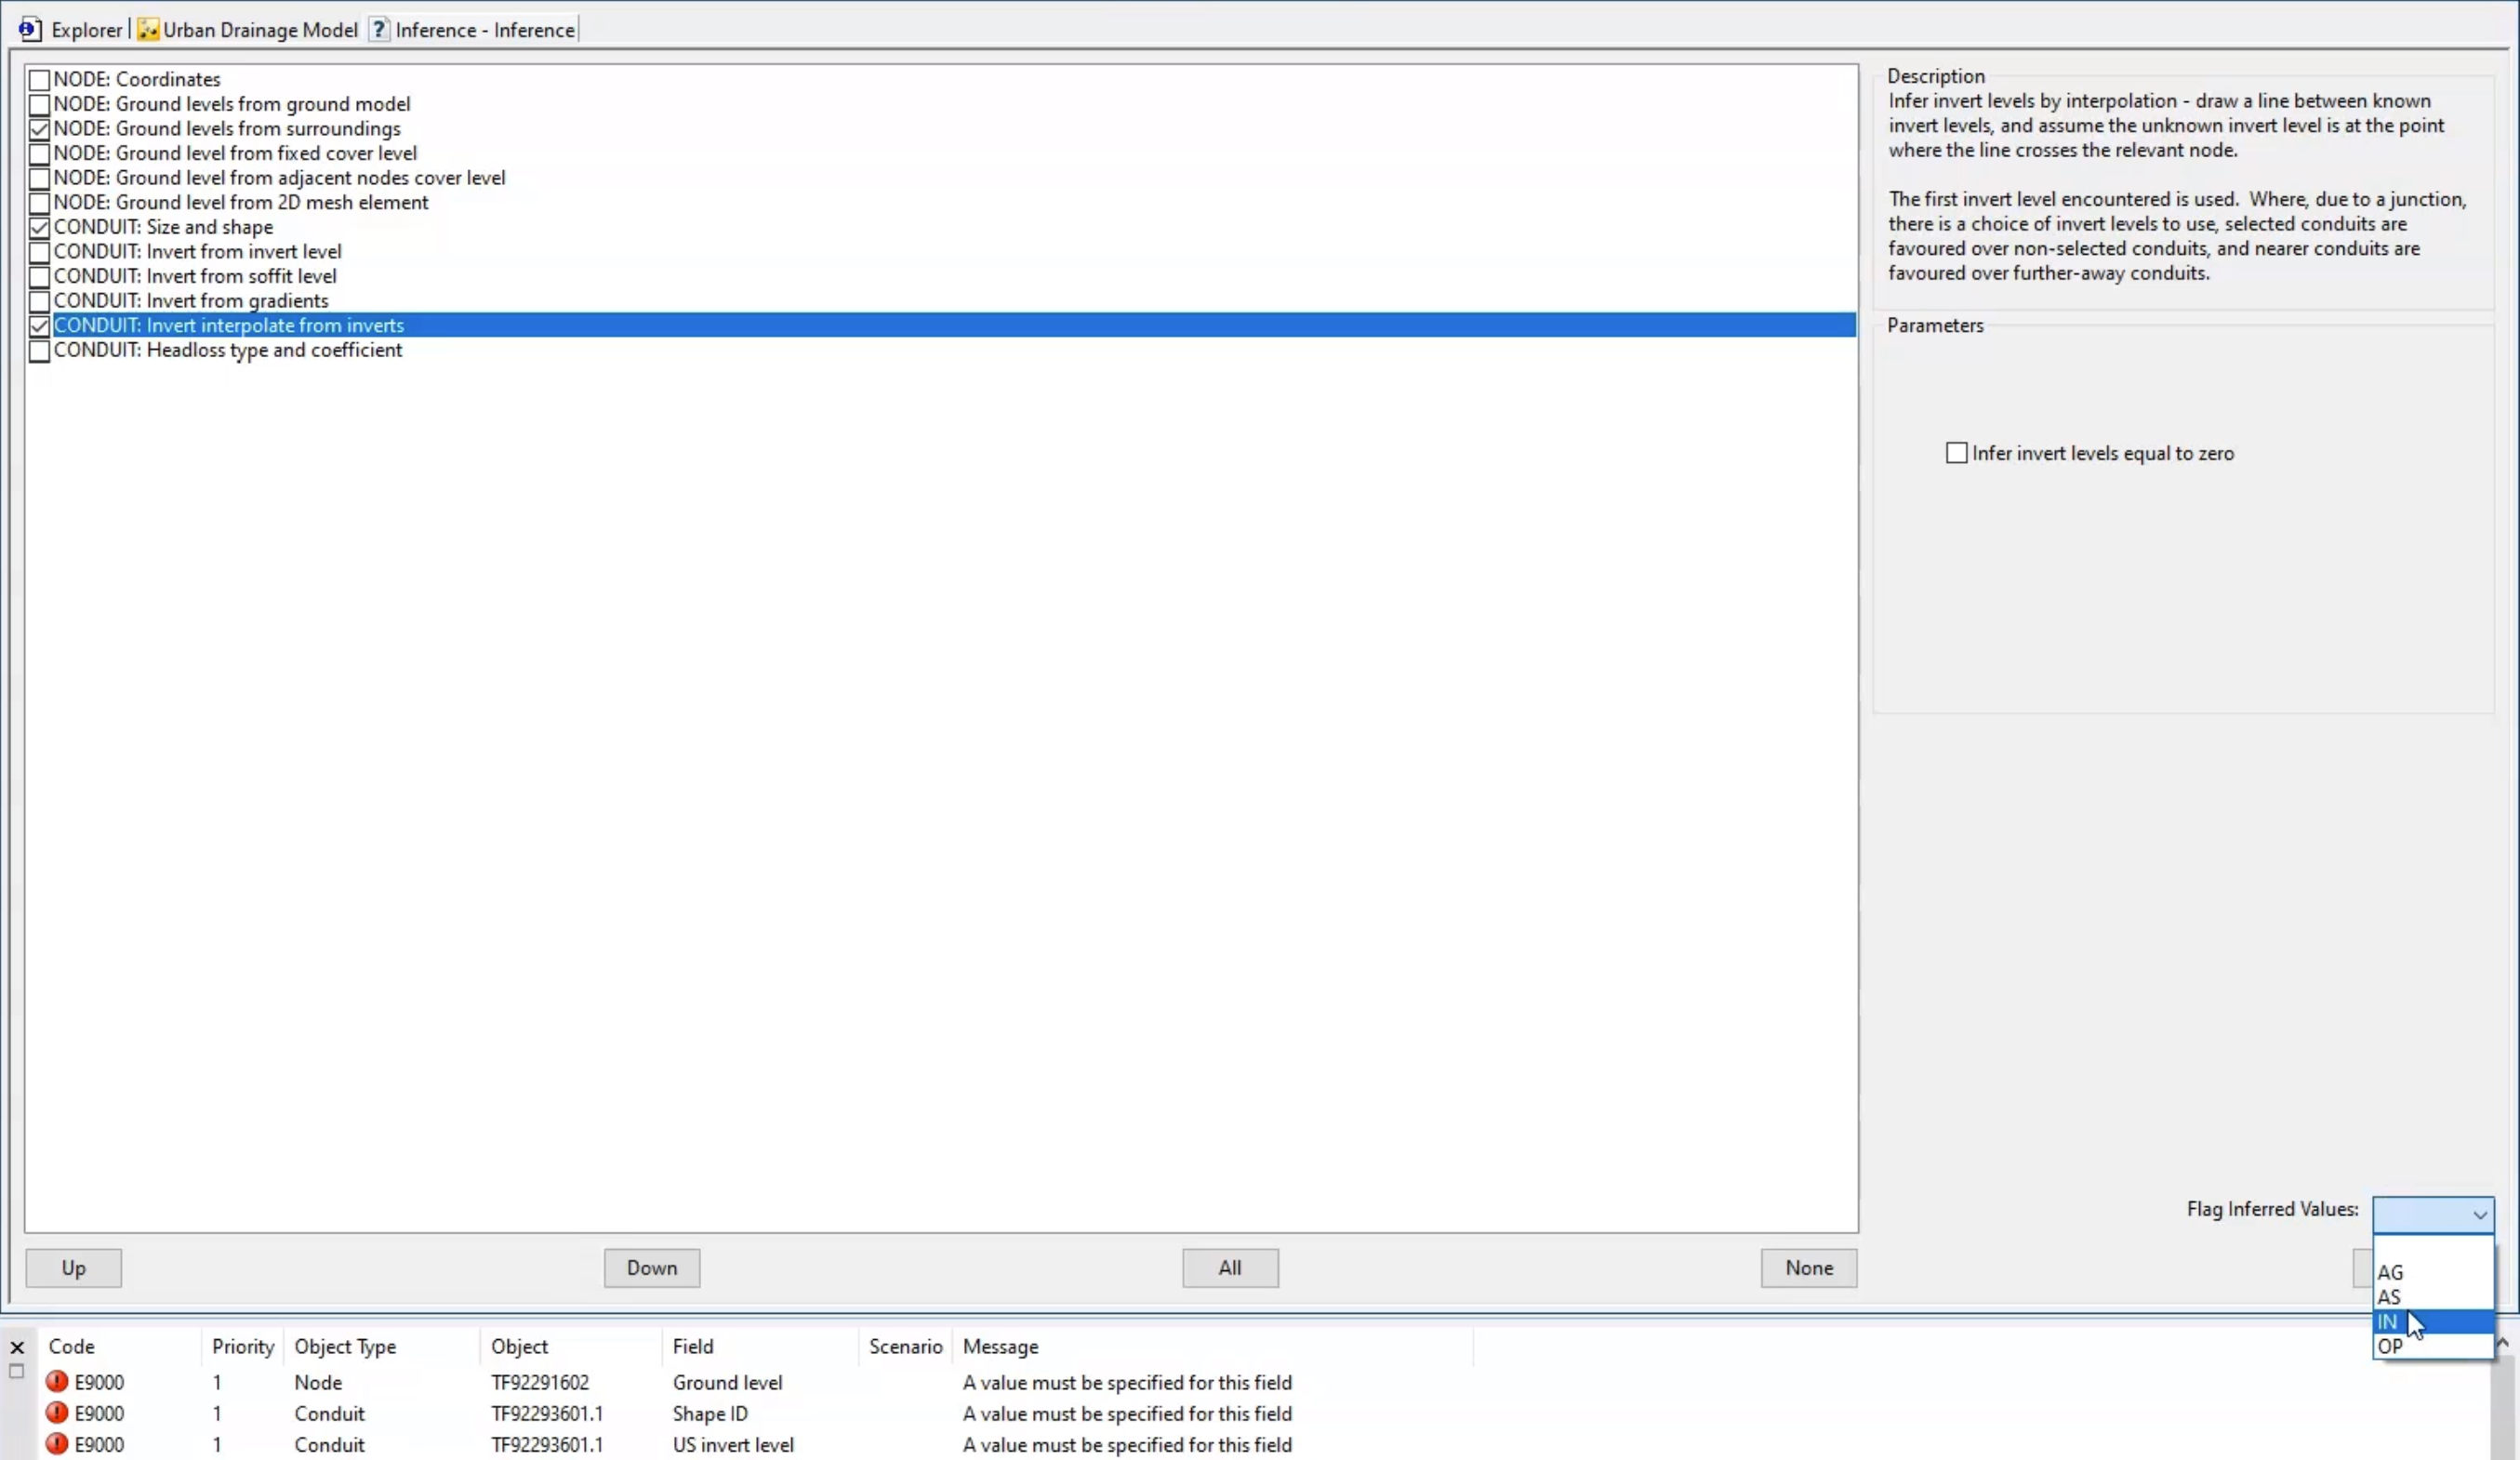Click the All button to select all

(1230, 1268)
